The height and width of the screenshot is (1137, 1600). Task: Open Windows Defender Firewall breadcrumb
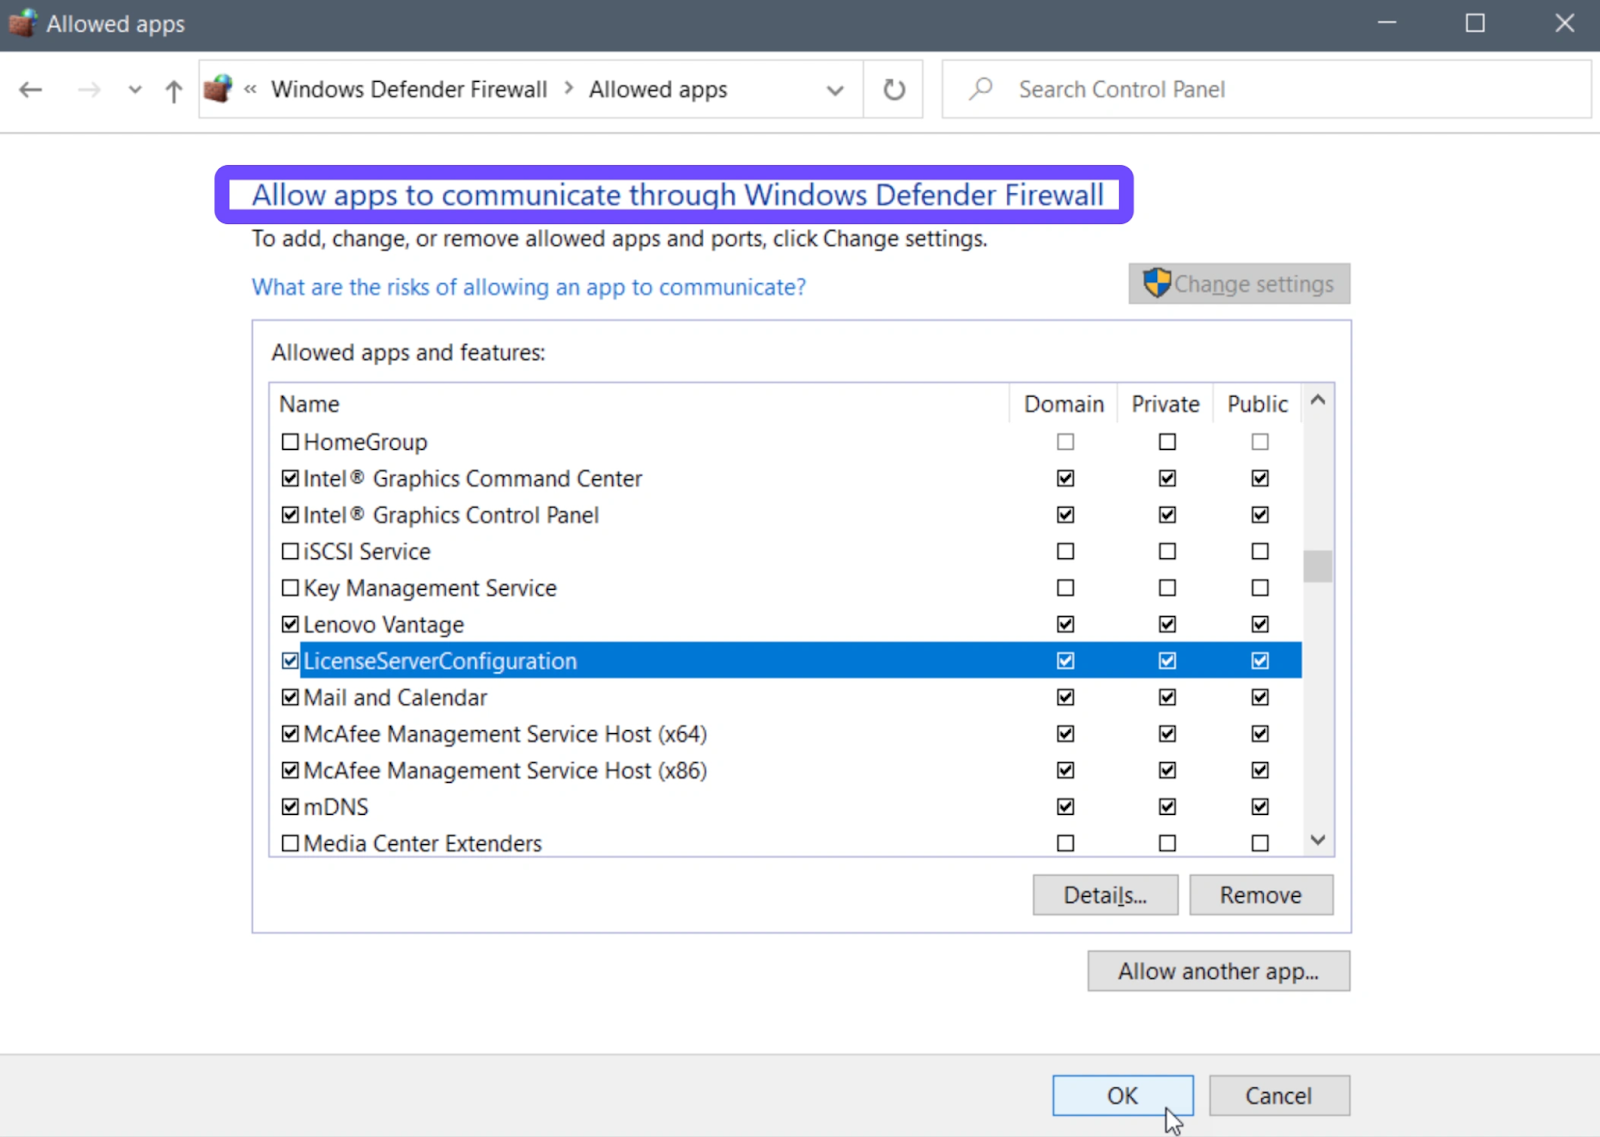coord(409,89)
